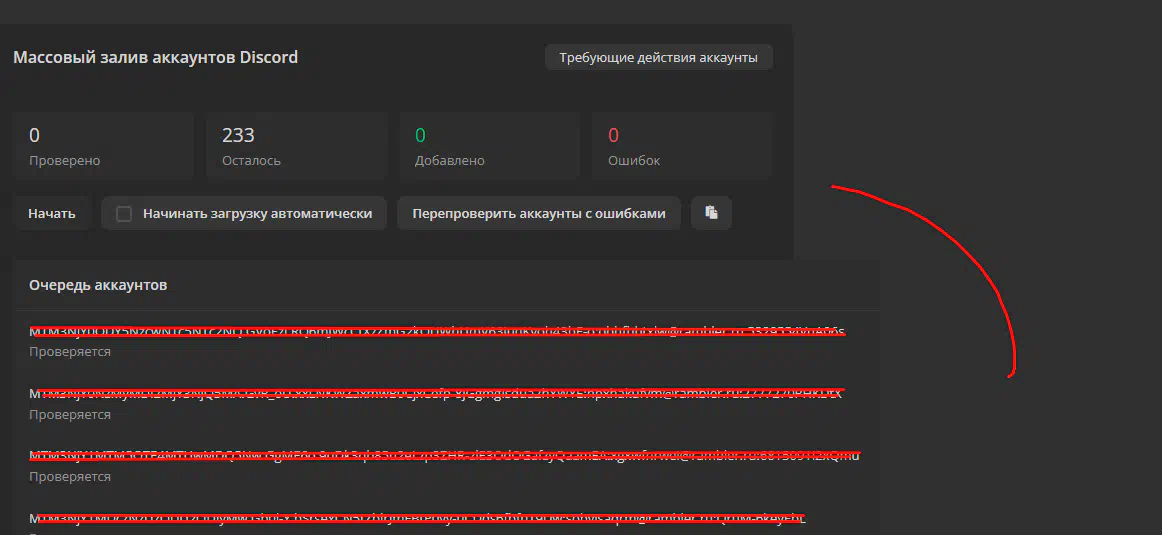The image size is (1162, 535).
Task: Click the Начать button
Action: [x=52, y=213]
